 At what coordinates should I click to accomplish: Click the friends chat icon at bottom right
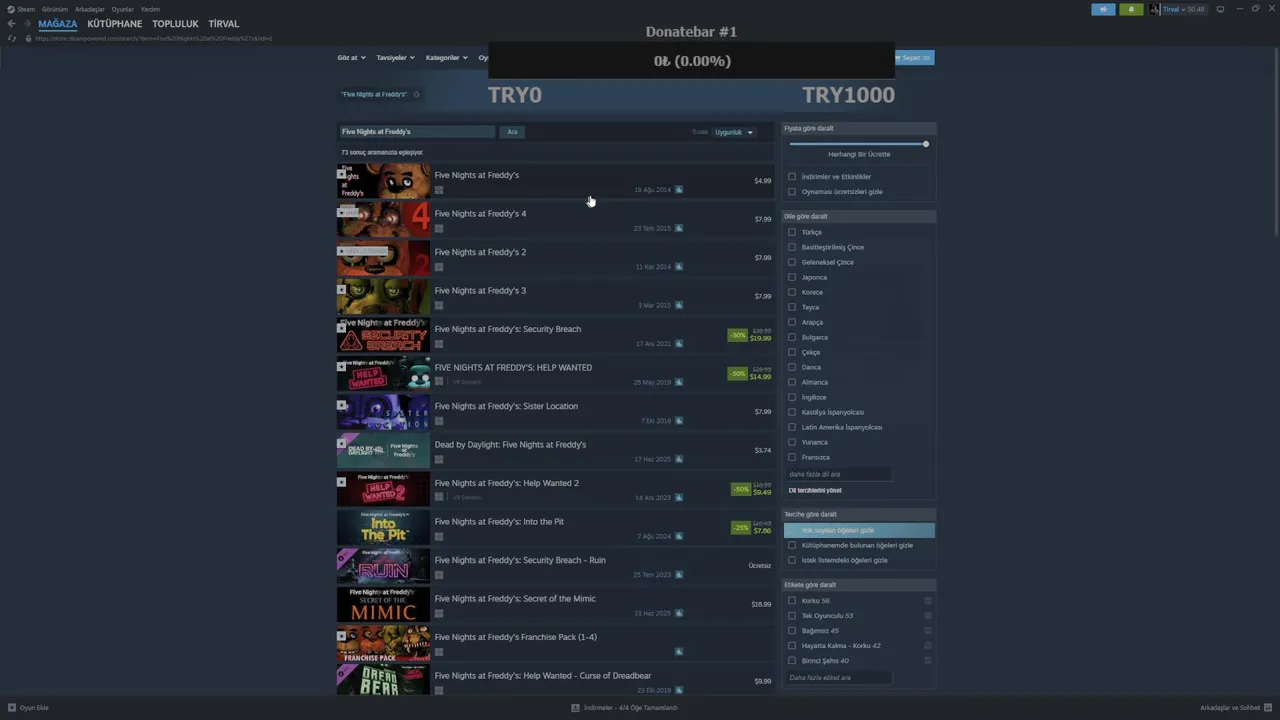[x=1267, y=708]
